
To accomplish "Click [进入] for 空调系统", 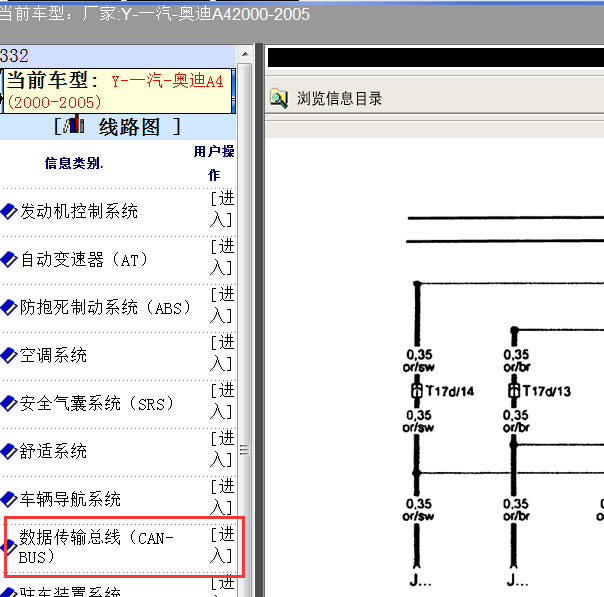I will click(x=222, y=353).
